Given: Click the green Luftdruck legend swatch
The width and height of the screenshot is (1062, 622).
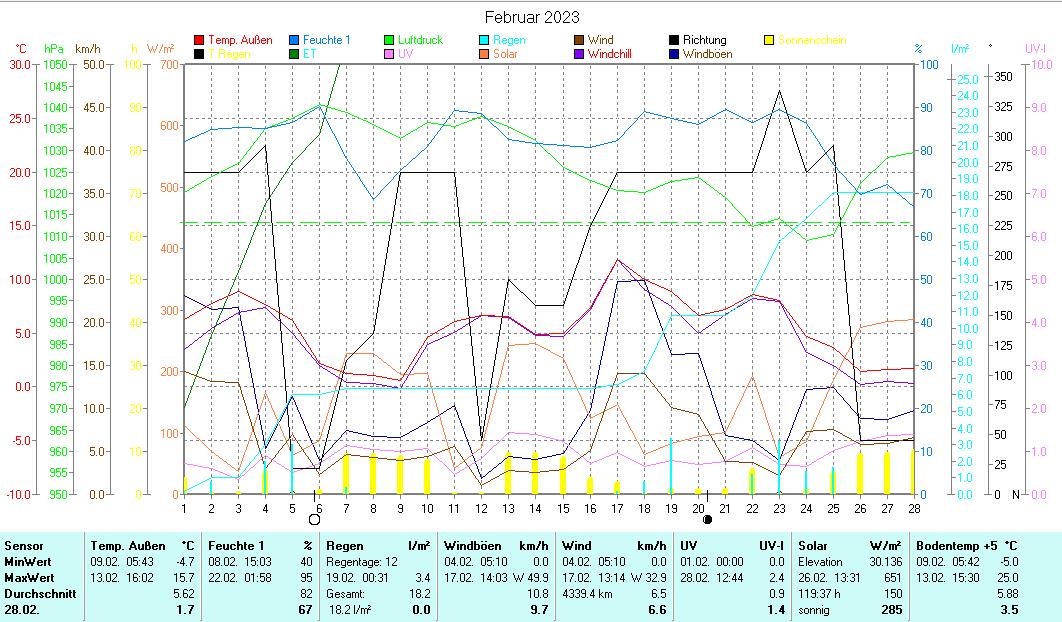Looking at the screenshot, I should coord(389,41).
